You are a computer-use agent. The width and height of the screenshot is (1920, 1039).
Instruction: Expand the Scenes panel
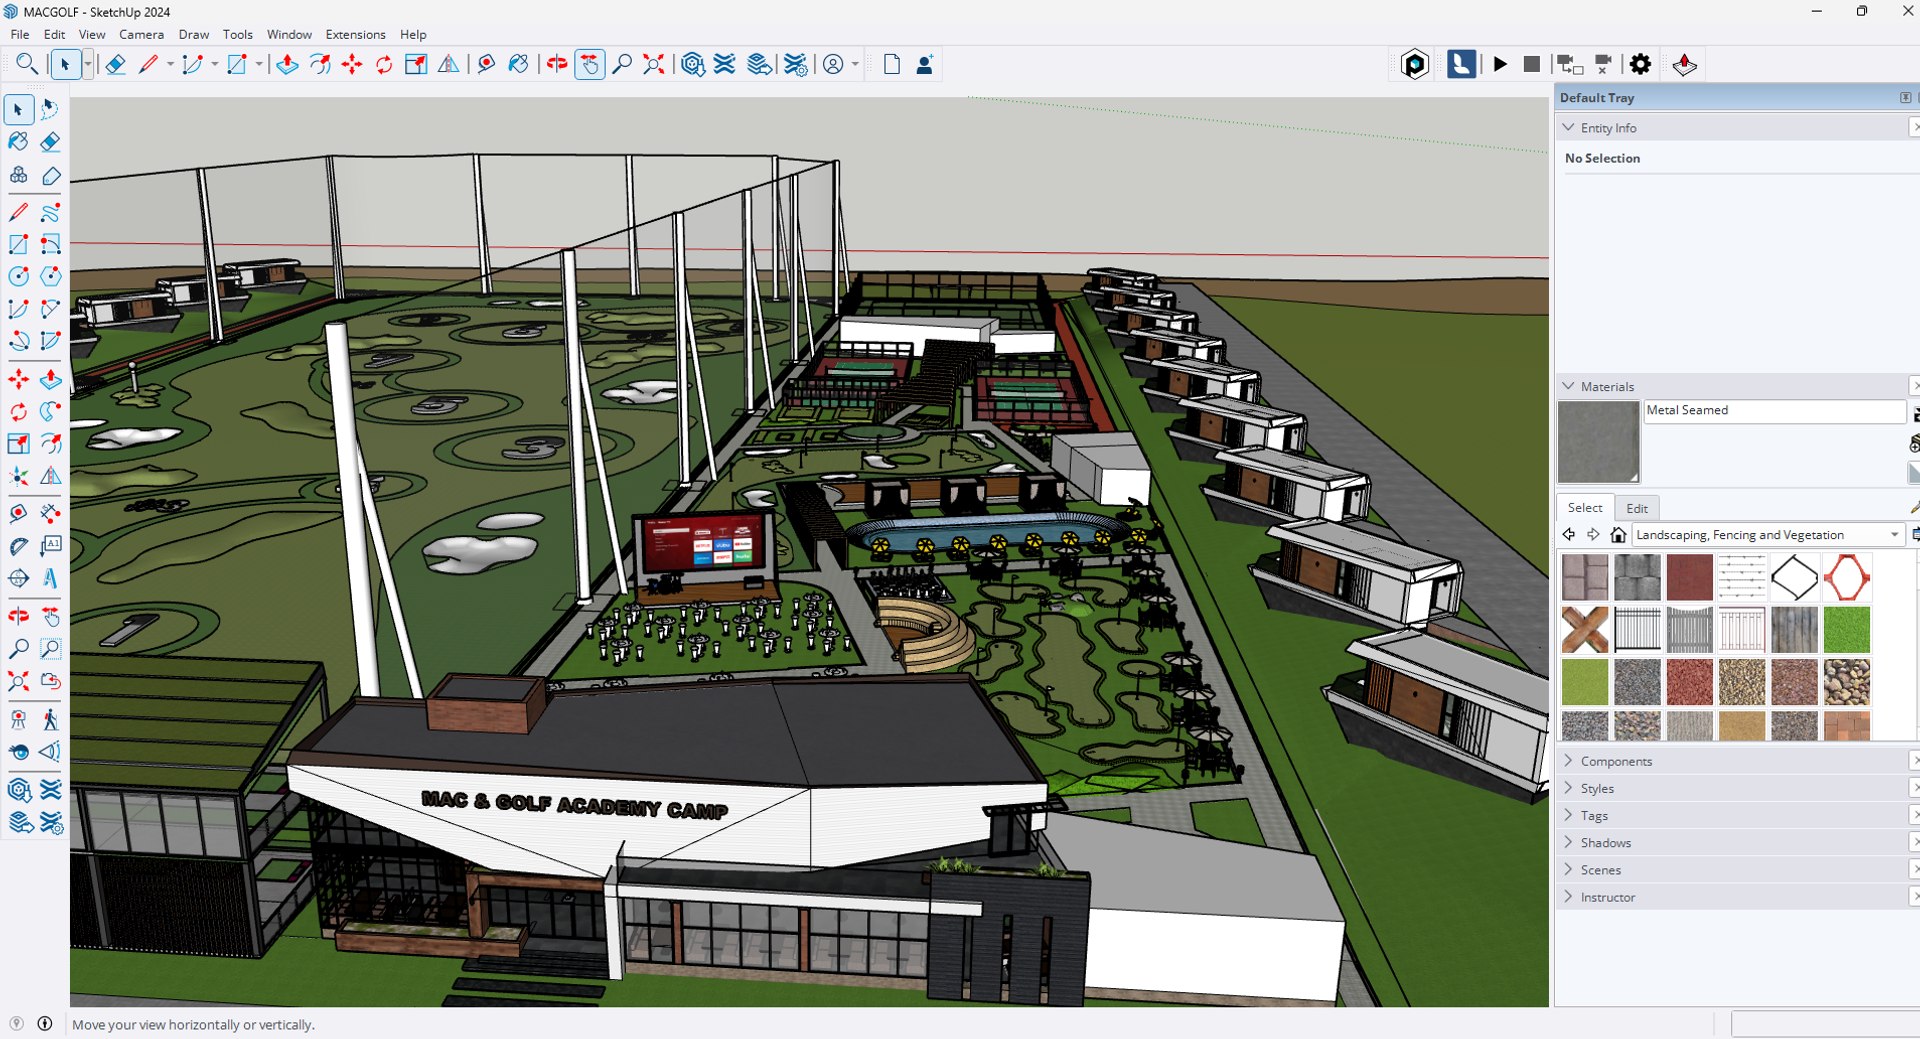tap(1568, 870)
